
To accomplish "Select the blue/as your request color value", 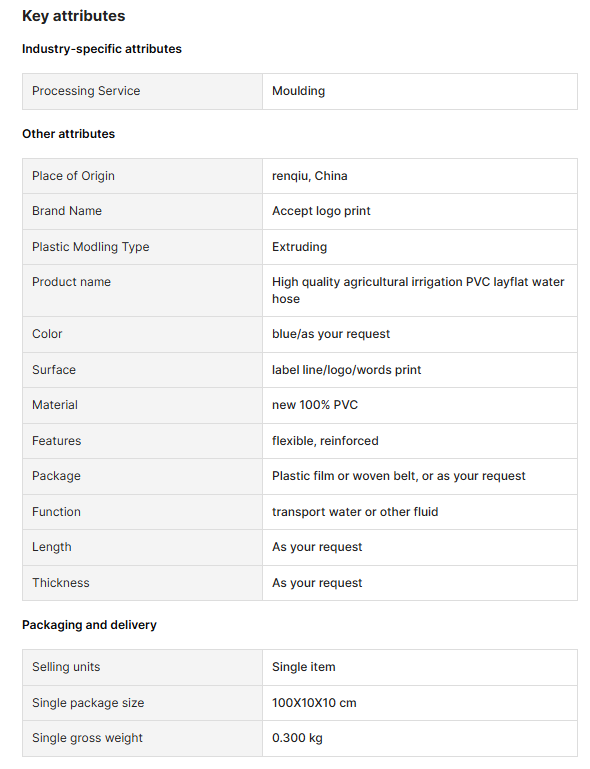I will point(331,334).
